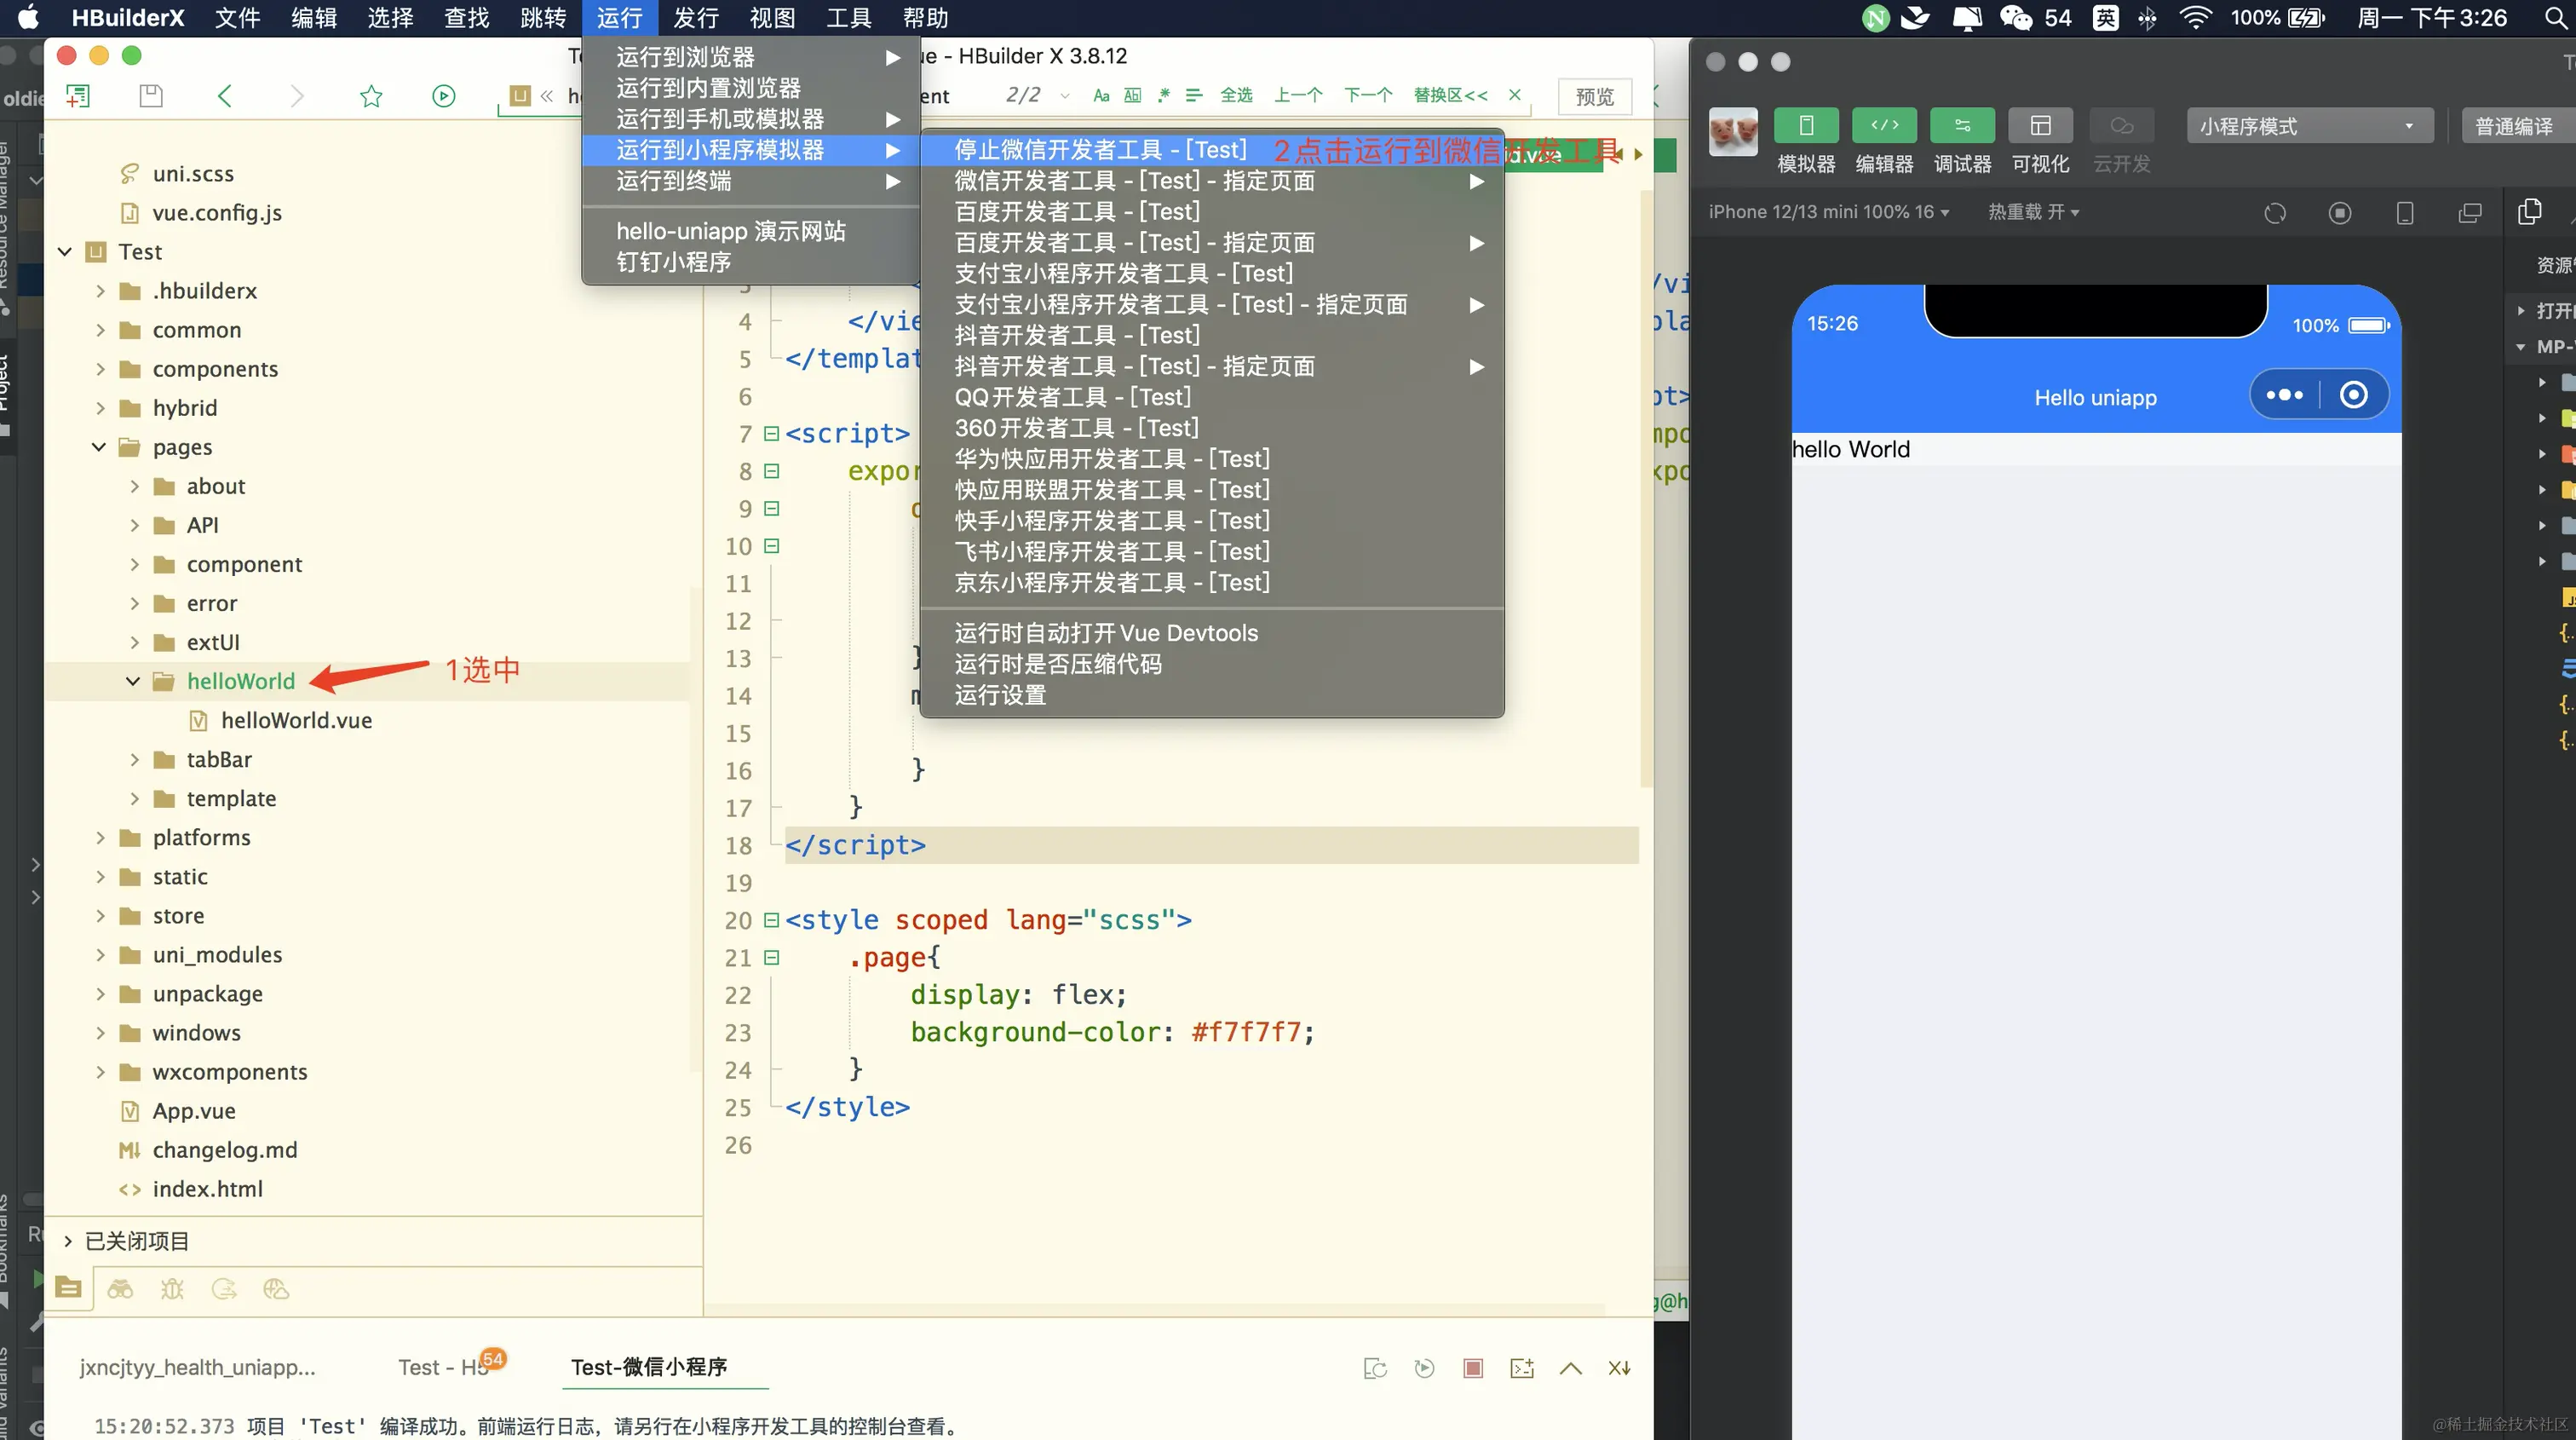Open 小程序模式 dropdown in WeChat devtools

pos(2309,126)
